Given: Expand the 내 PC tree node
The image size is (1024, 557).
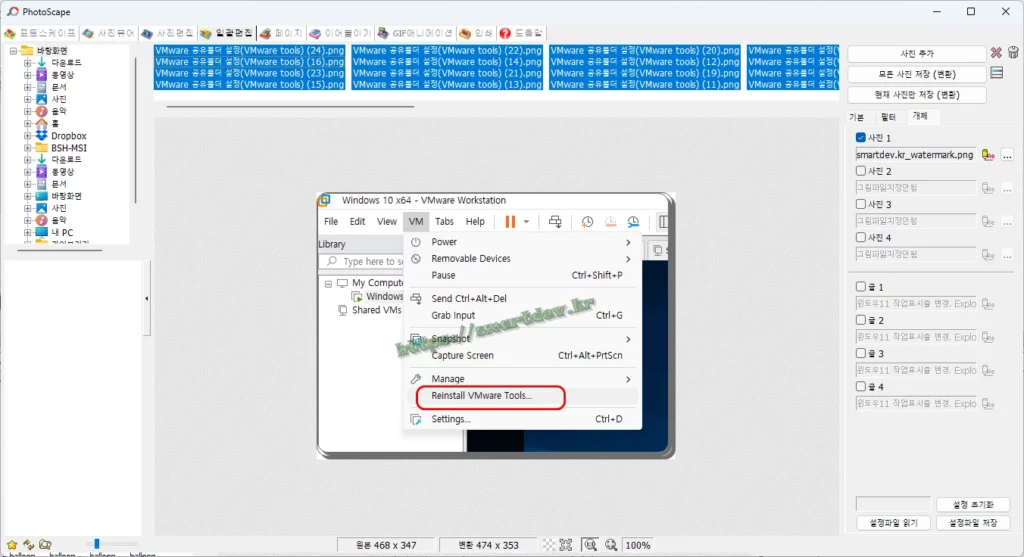Looking at the screenshot, I should point(27,232).
